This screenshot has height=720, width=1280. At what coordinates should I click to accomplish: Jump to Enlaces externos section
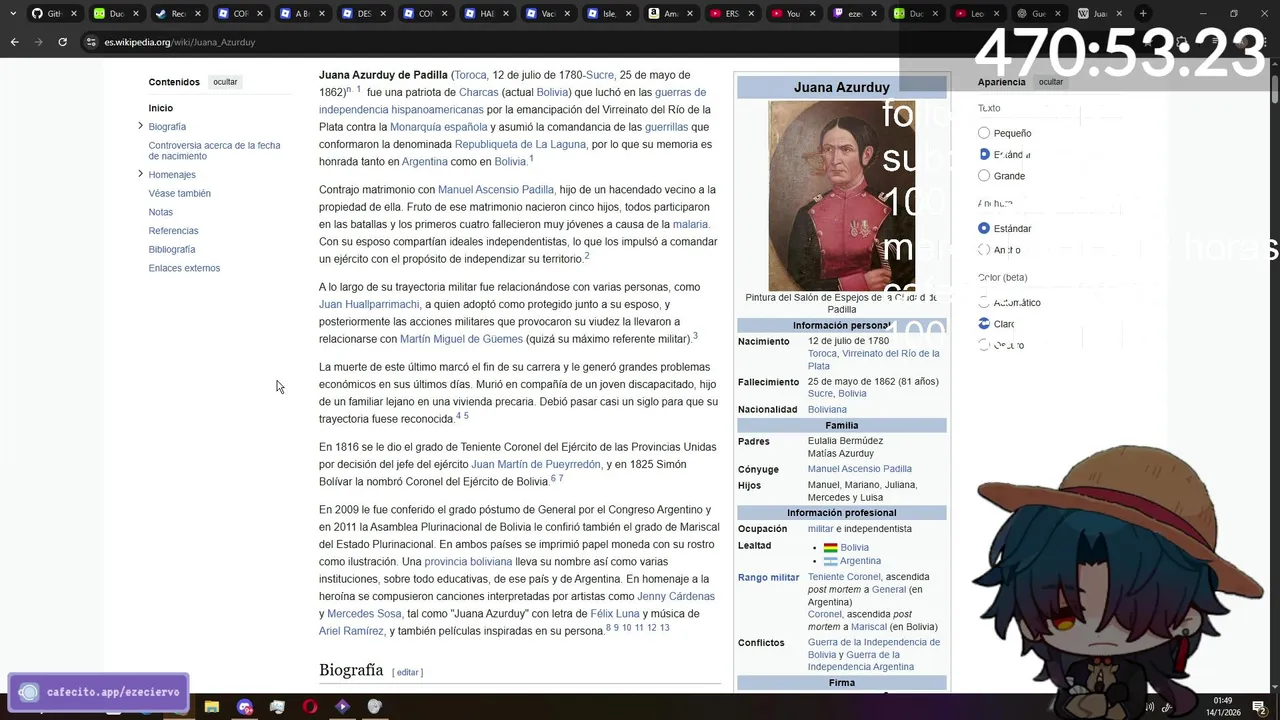pos(184,268)
